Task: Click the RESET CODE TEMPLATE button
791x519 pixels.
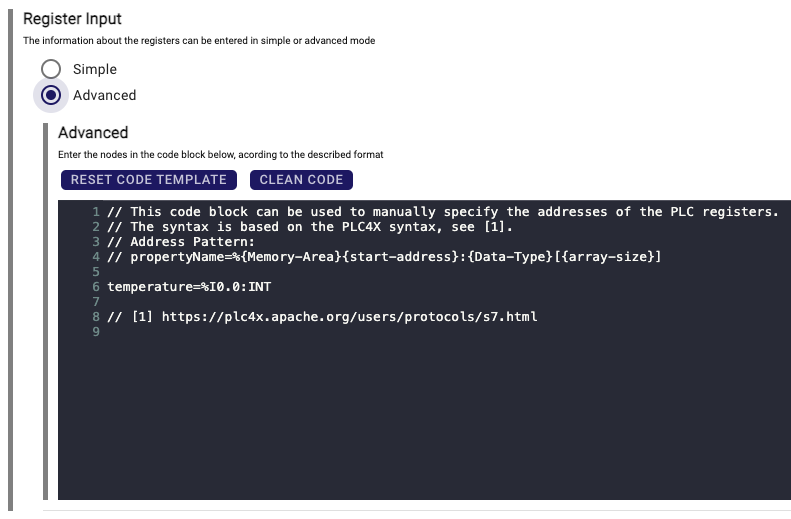Action: [x=148, y=180]
